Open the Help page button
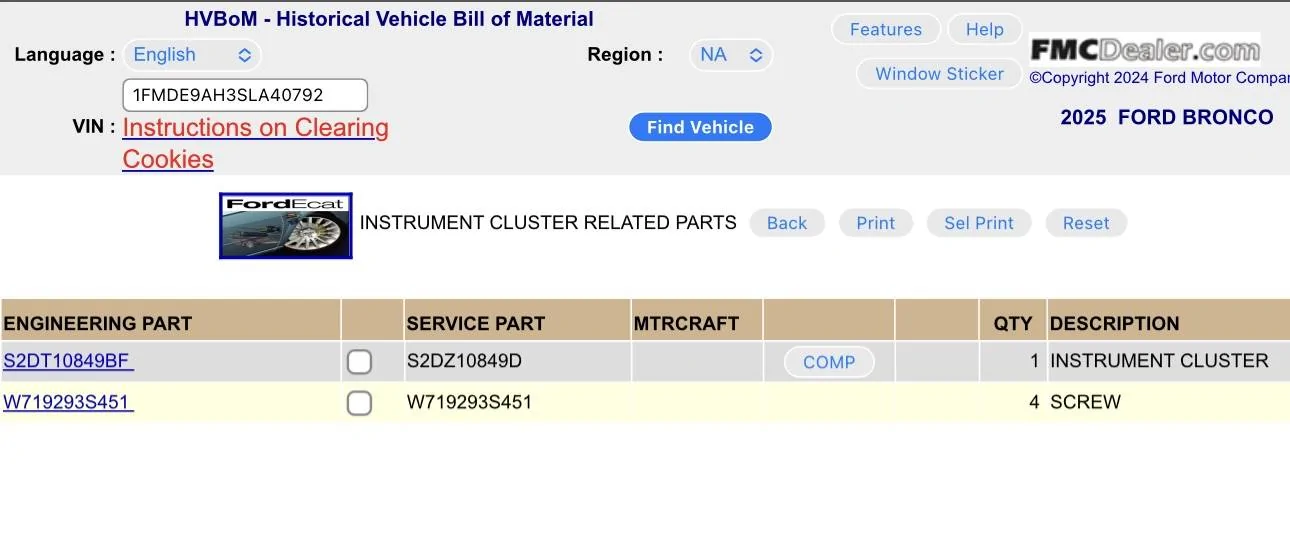The width and height of the screenshot is (1290, 538). click(984, 30)
